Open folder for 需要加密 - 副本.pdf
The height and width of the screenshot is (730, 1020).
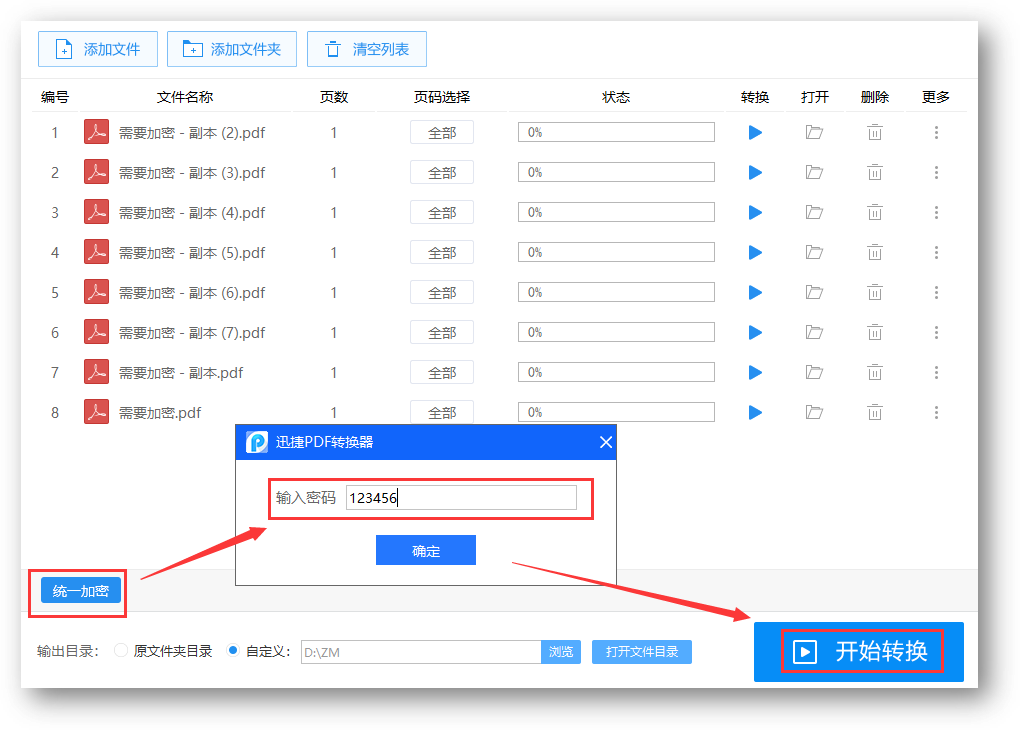point(815,372)
